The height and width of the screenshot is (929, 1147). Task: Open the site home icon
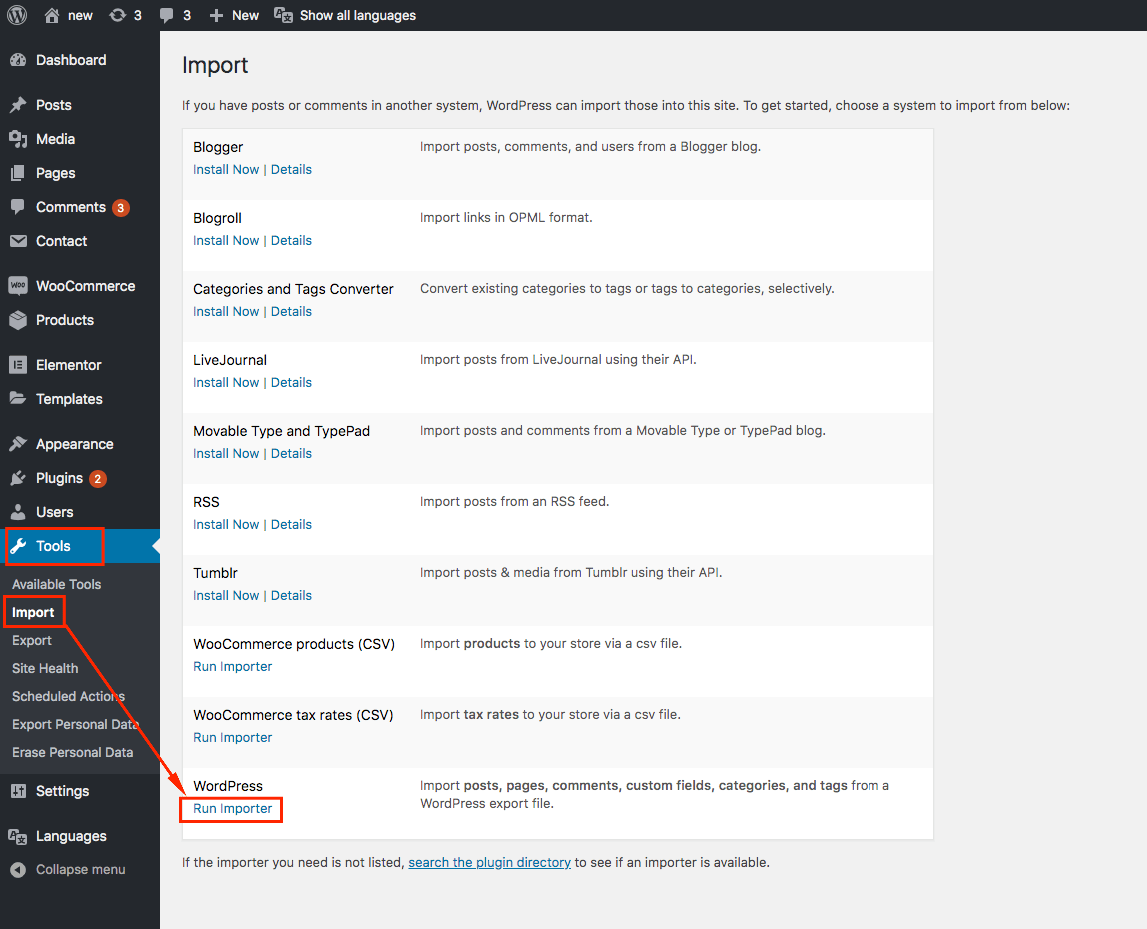click(52, 15)
